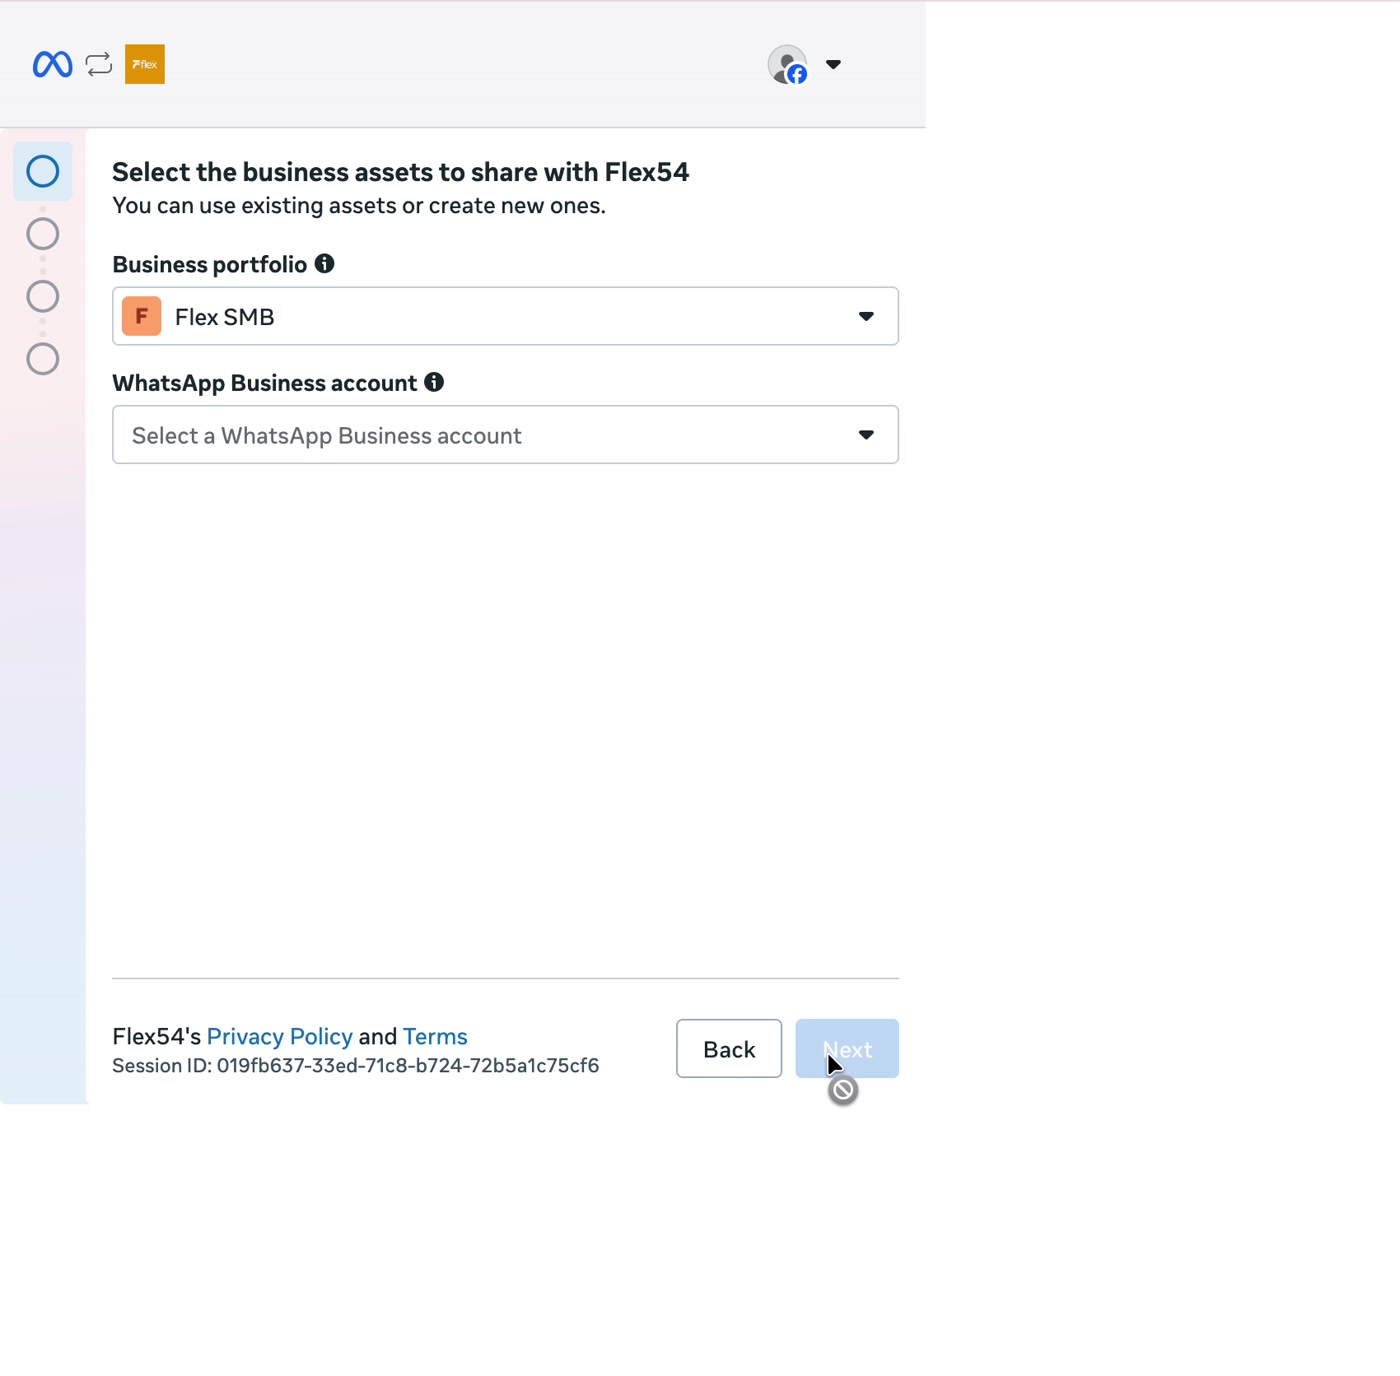Click the WhatsApp Business account label
Viewport: 1400px width, 1376px height.
pos(264,383)
